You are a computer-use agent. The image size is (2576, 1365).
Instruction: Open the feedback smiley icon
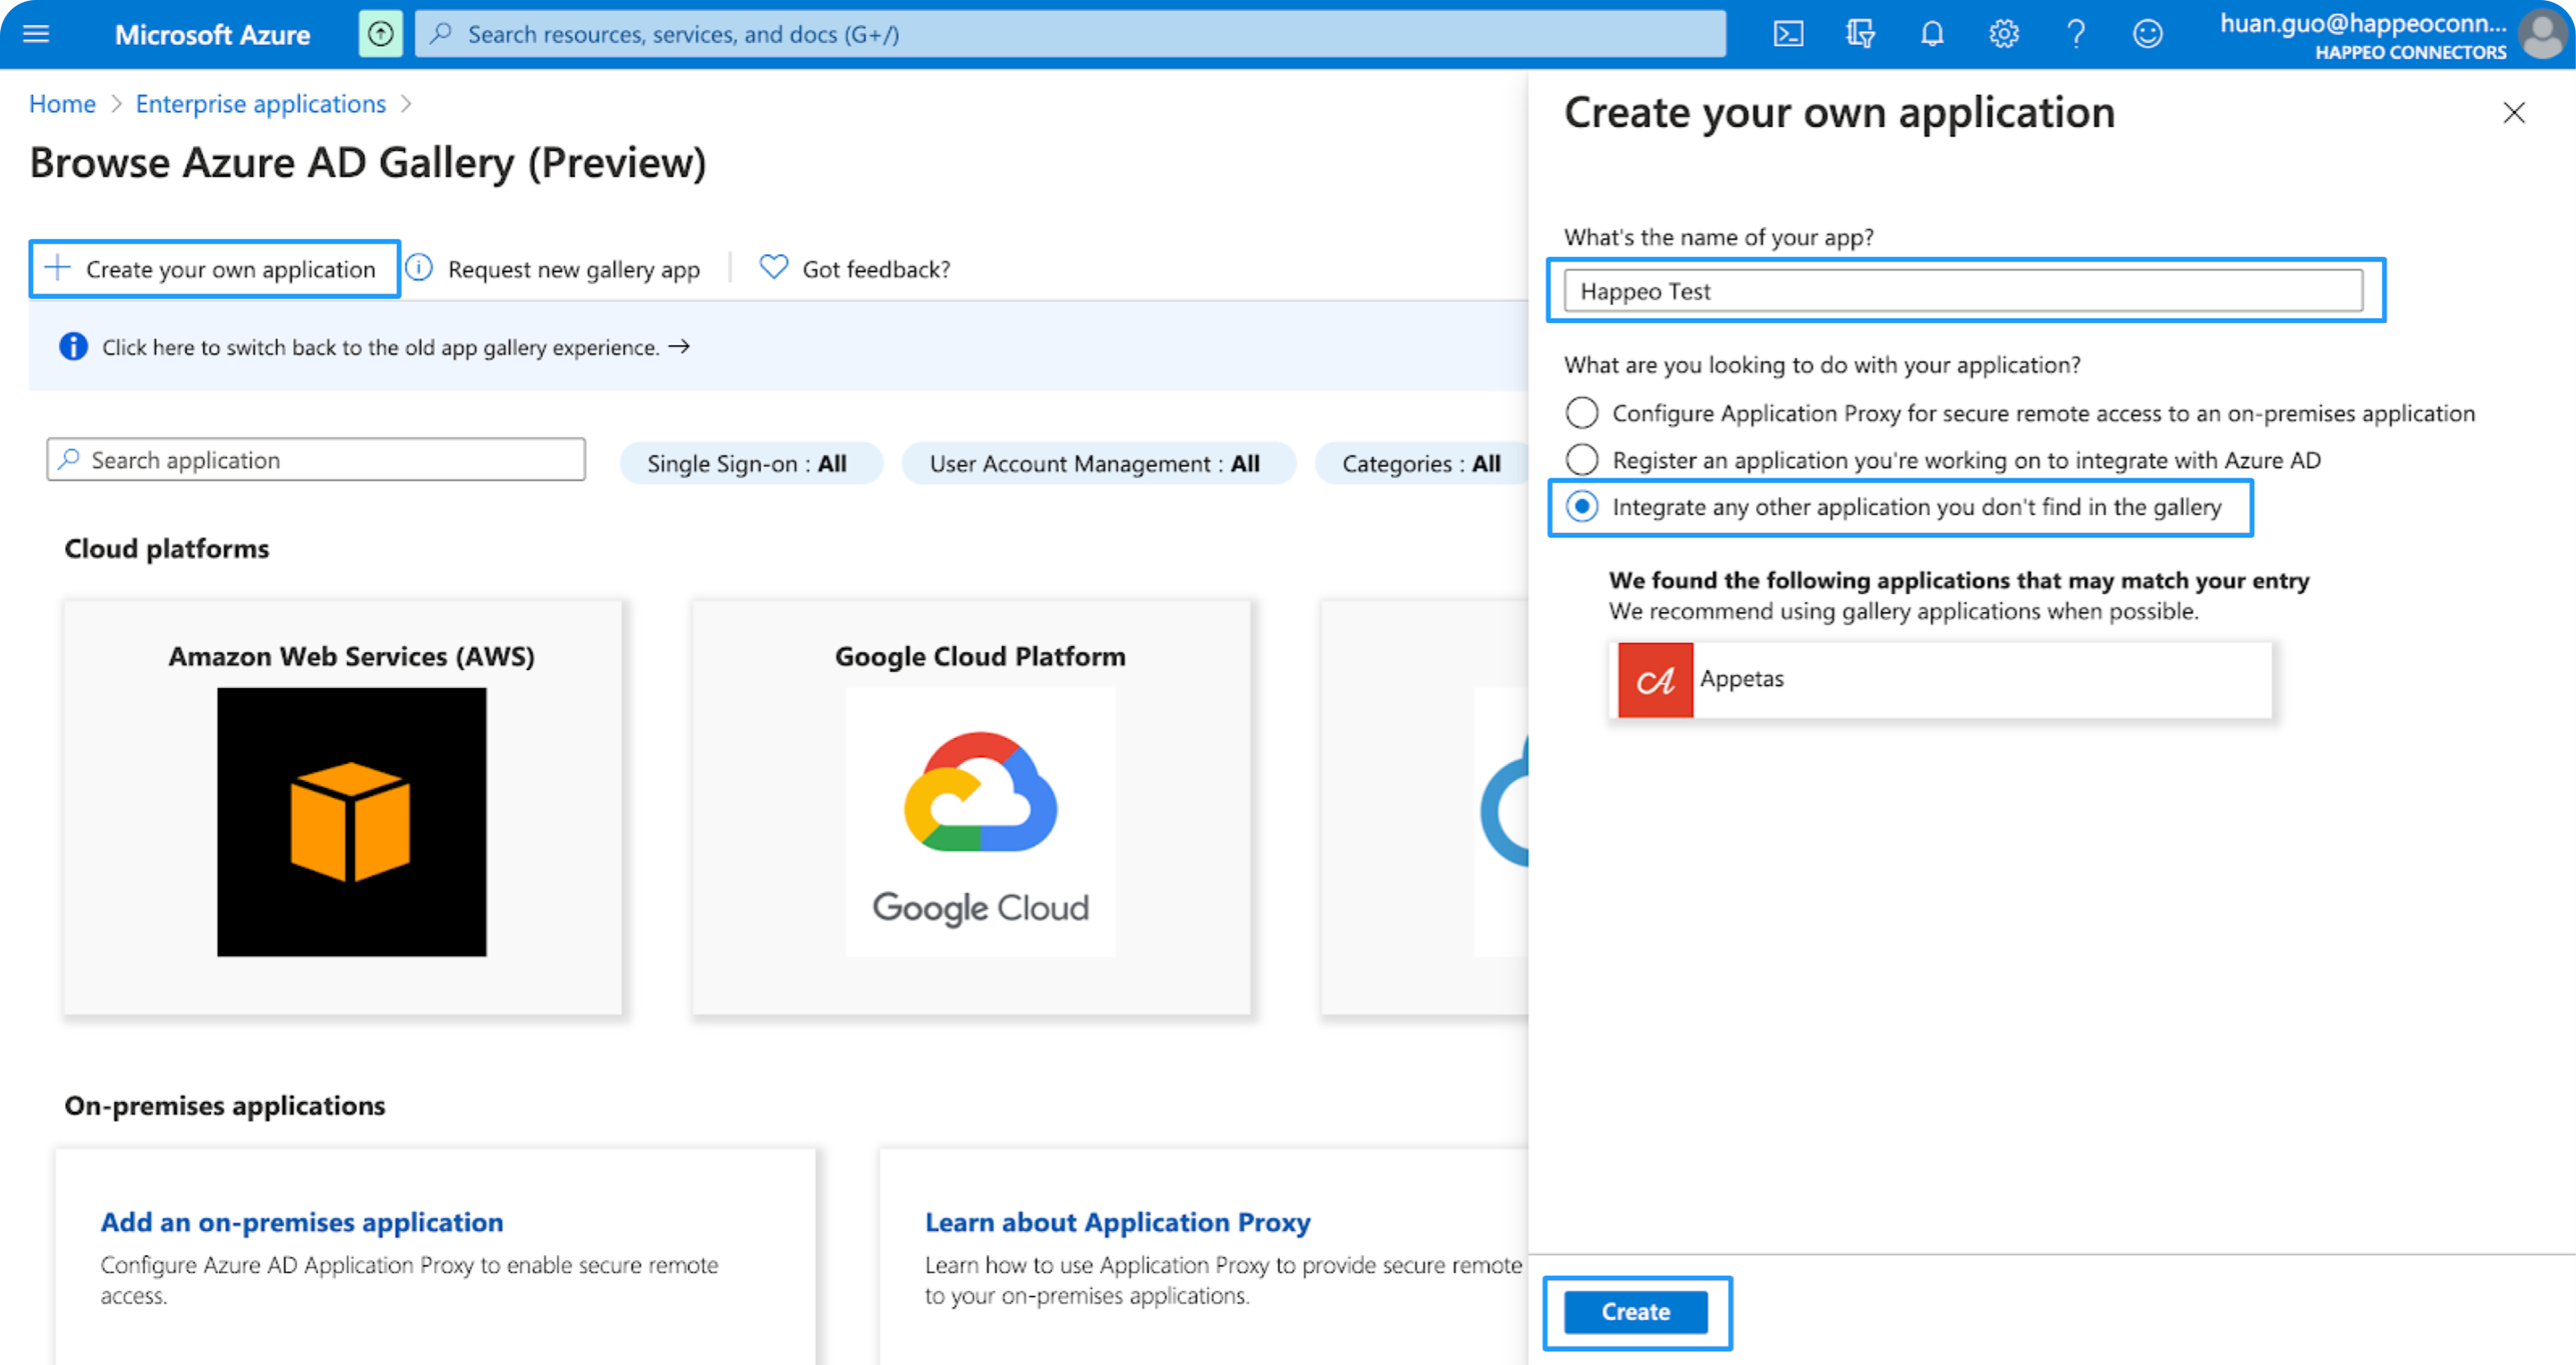click(2147, 34)
